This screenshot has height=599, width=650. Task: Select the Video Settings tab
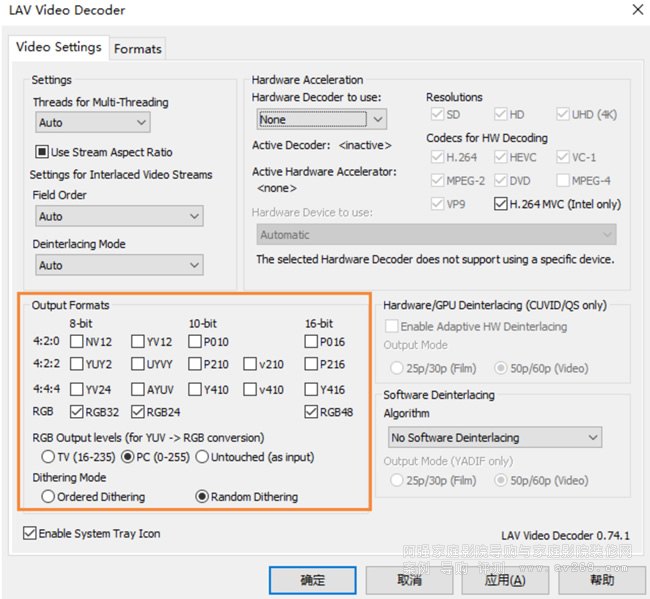coord(59,47)
